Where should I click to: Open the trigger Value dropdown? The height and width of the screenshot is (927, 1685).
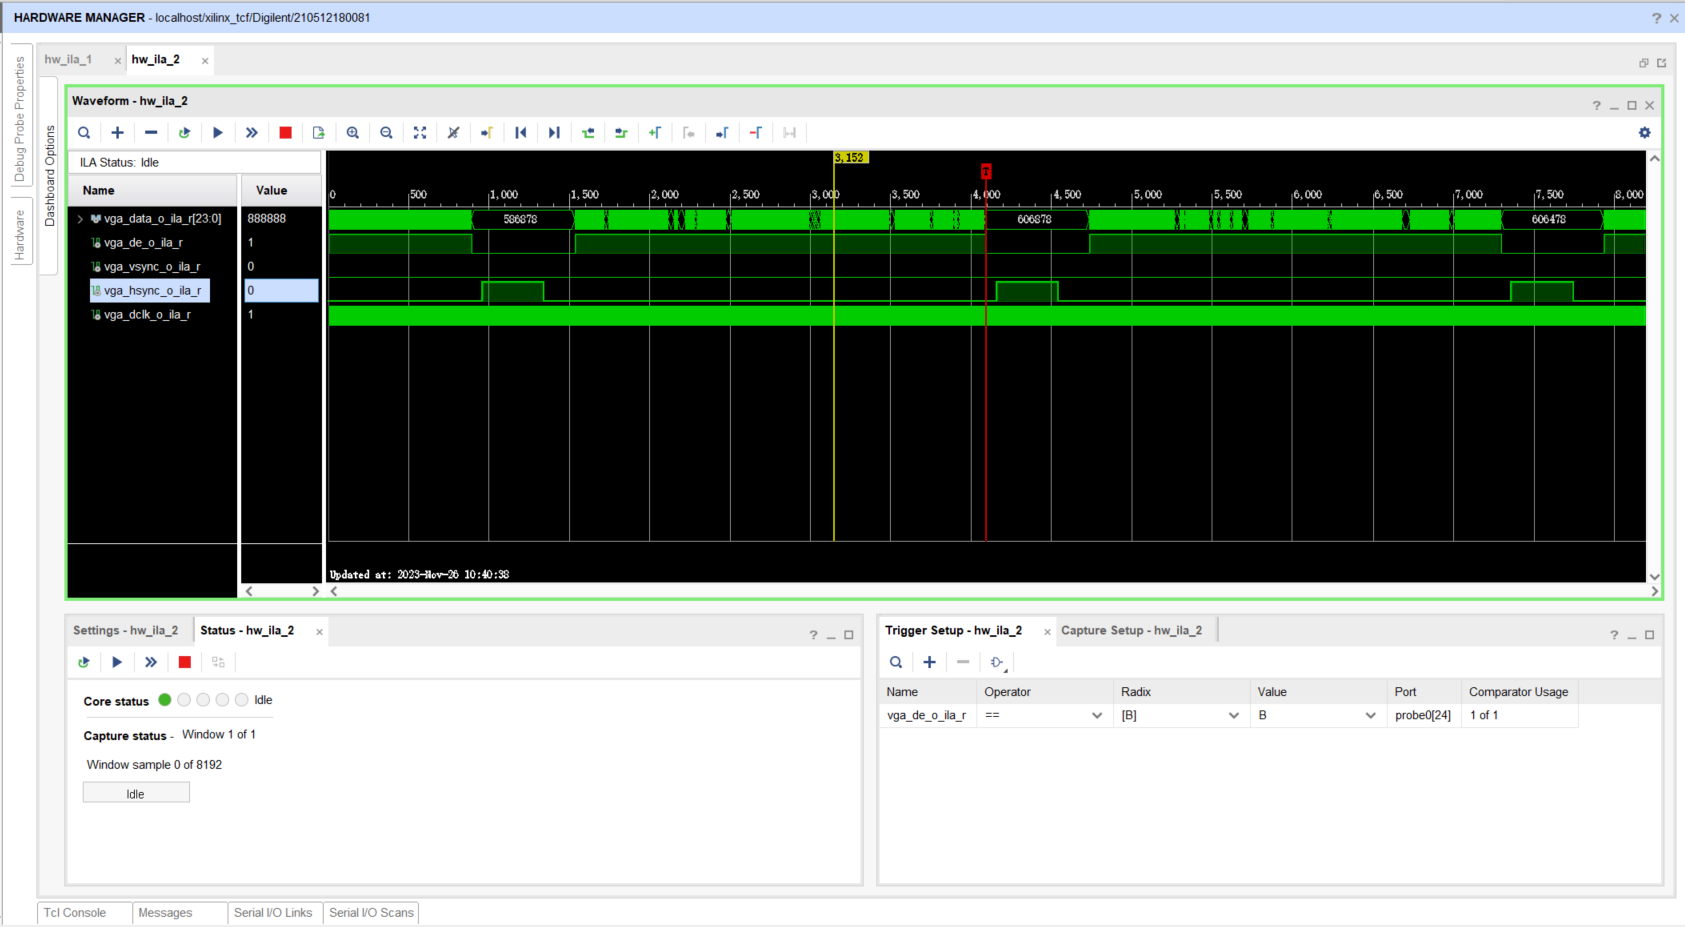(x=1371, y=715)
